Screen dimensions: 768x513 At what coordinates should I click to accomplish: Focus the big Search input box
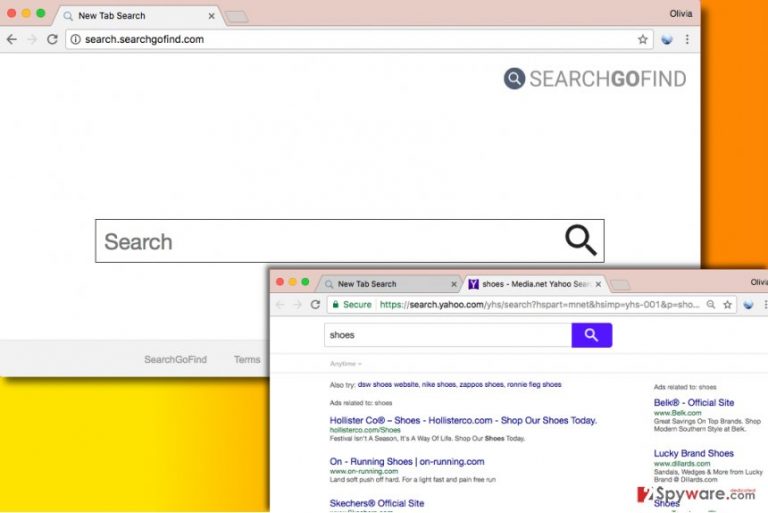[350, 241]
